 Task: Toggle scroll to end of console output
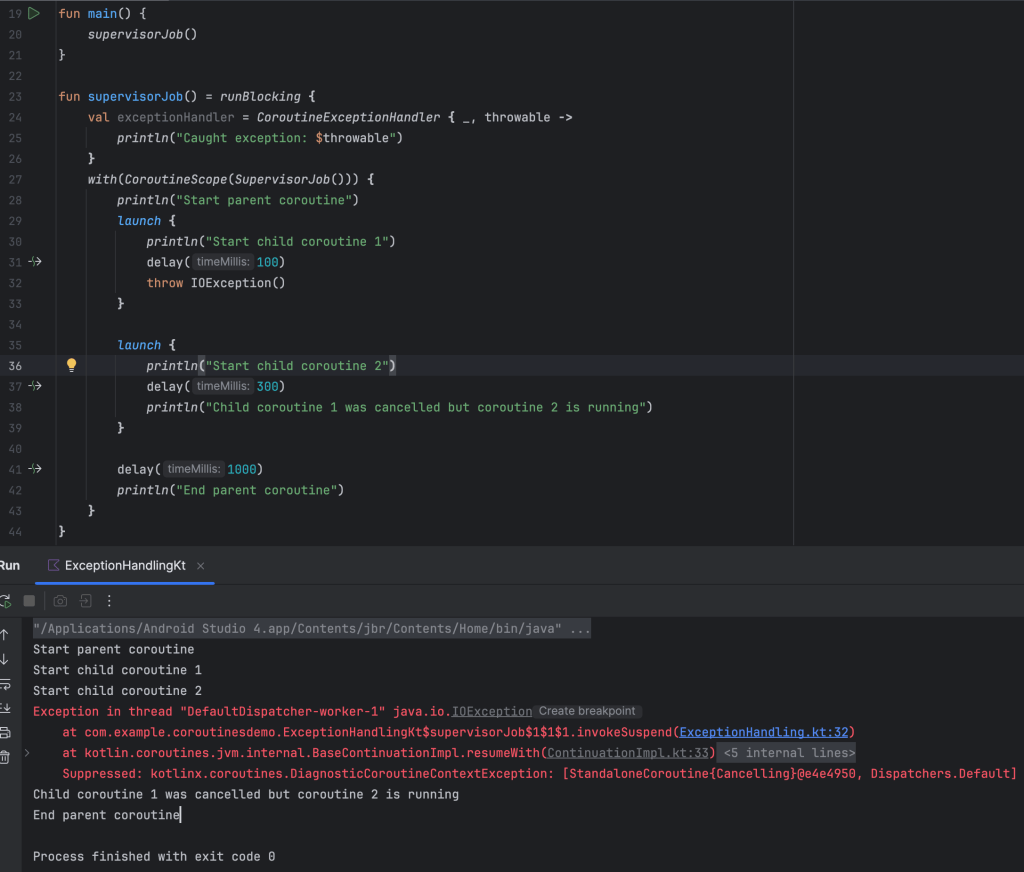tap(5, 709)
